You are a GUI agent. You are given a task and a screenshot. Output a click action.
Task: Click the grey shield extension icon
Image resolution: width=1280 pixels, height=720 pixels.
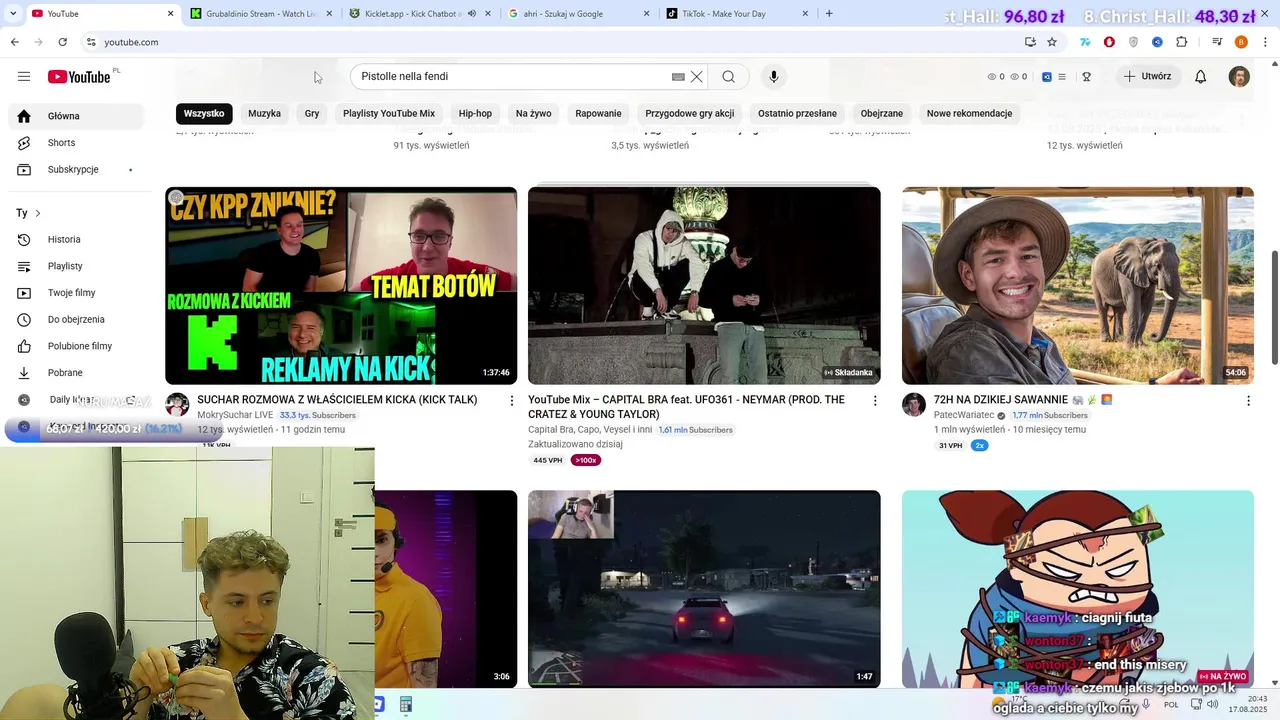coord(1133,42)
